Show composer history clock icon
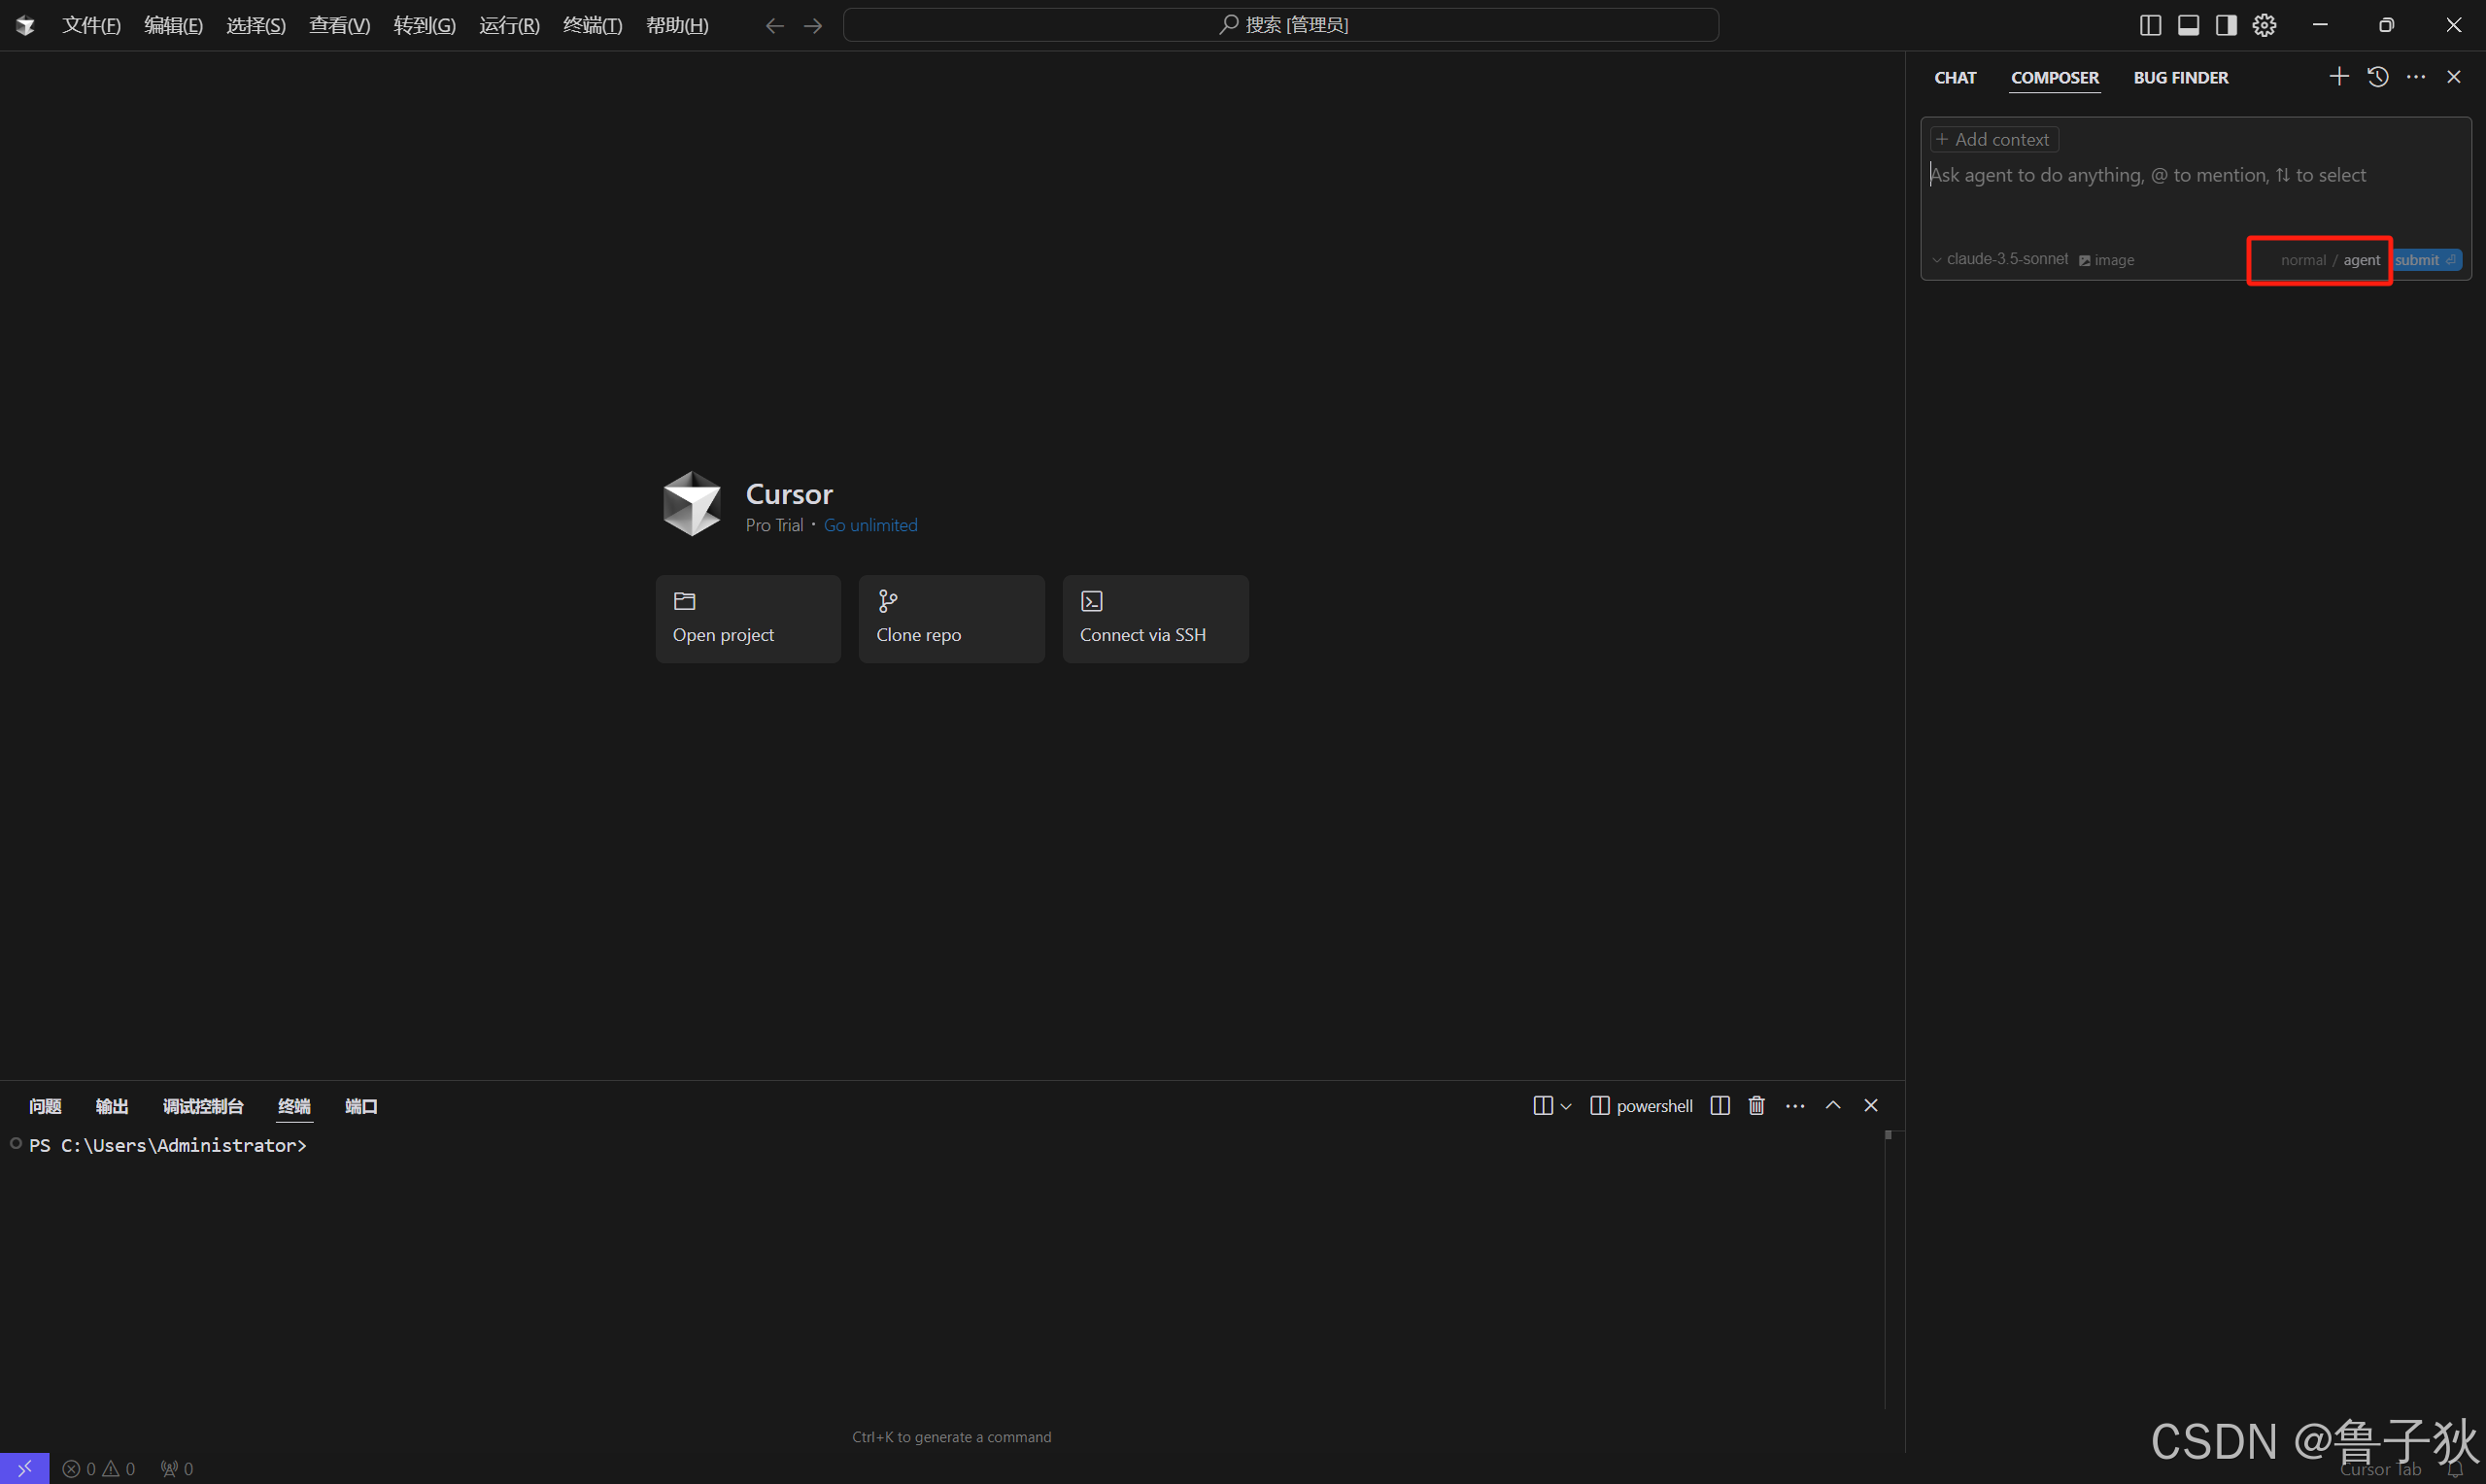 point(2378,77)
